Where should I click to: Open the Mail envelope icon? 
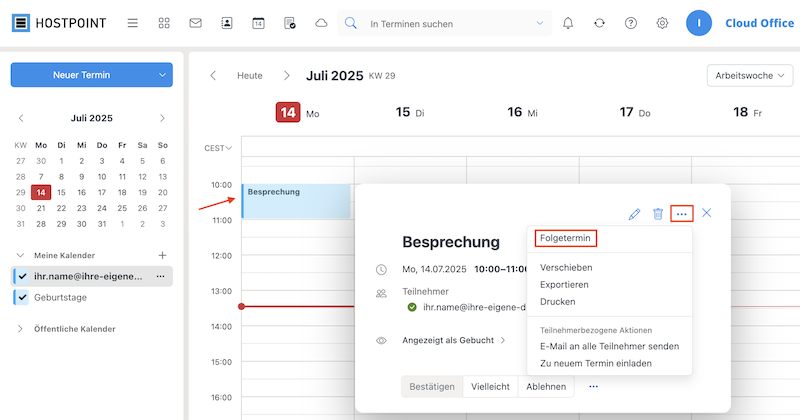point(195,23)
